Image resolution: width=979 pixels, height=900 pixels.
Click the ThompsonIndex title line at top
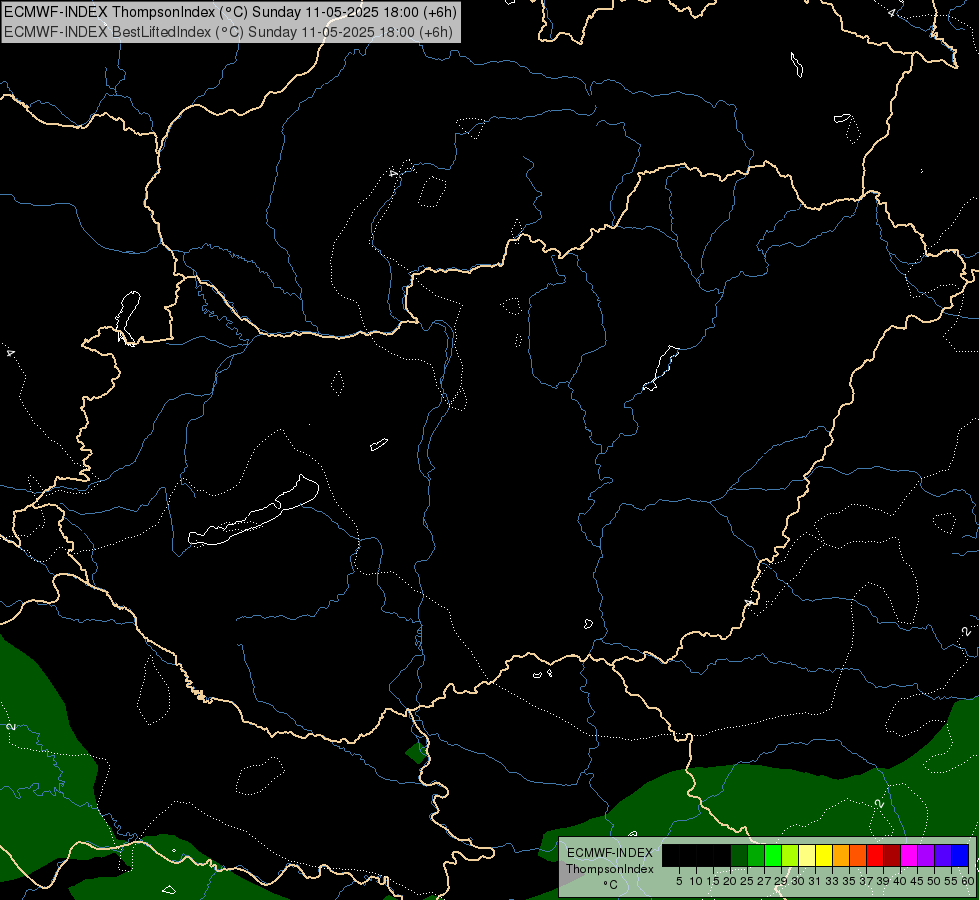(x=230, y=12)
